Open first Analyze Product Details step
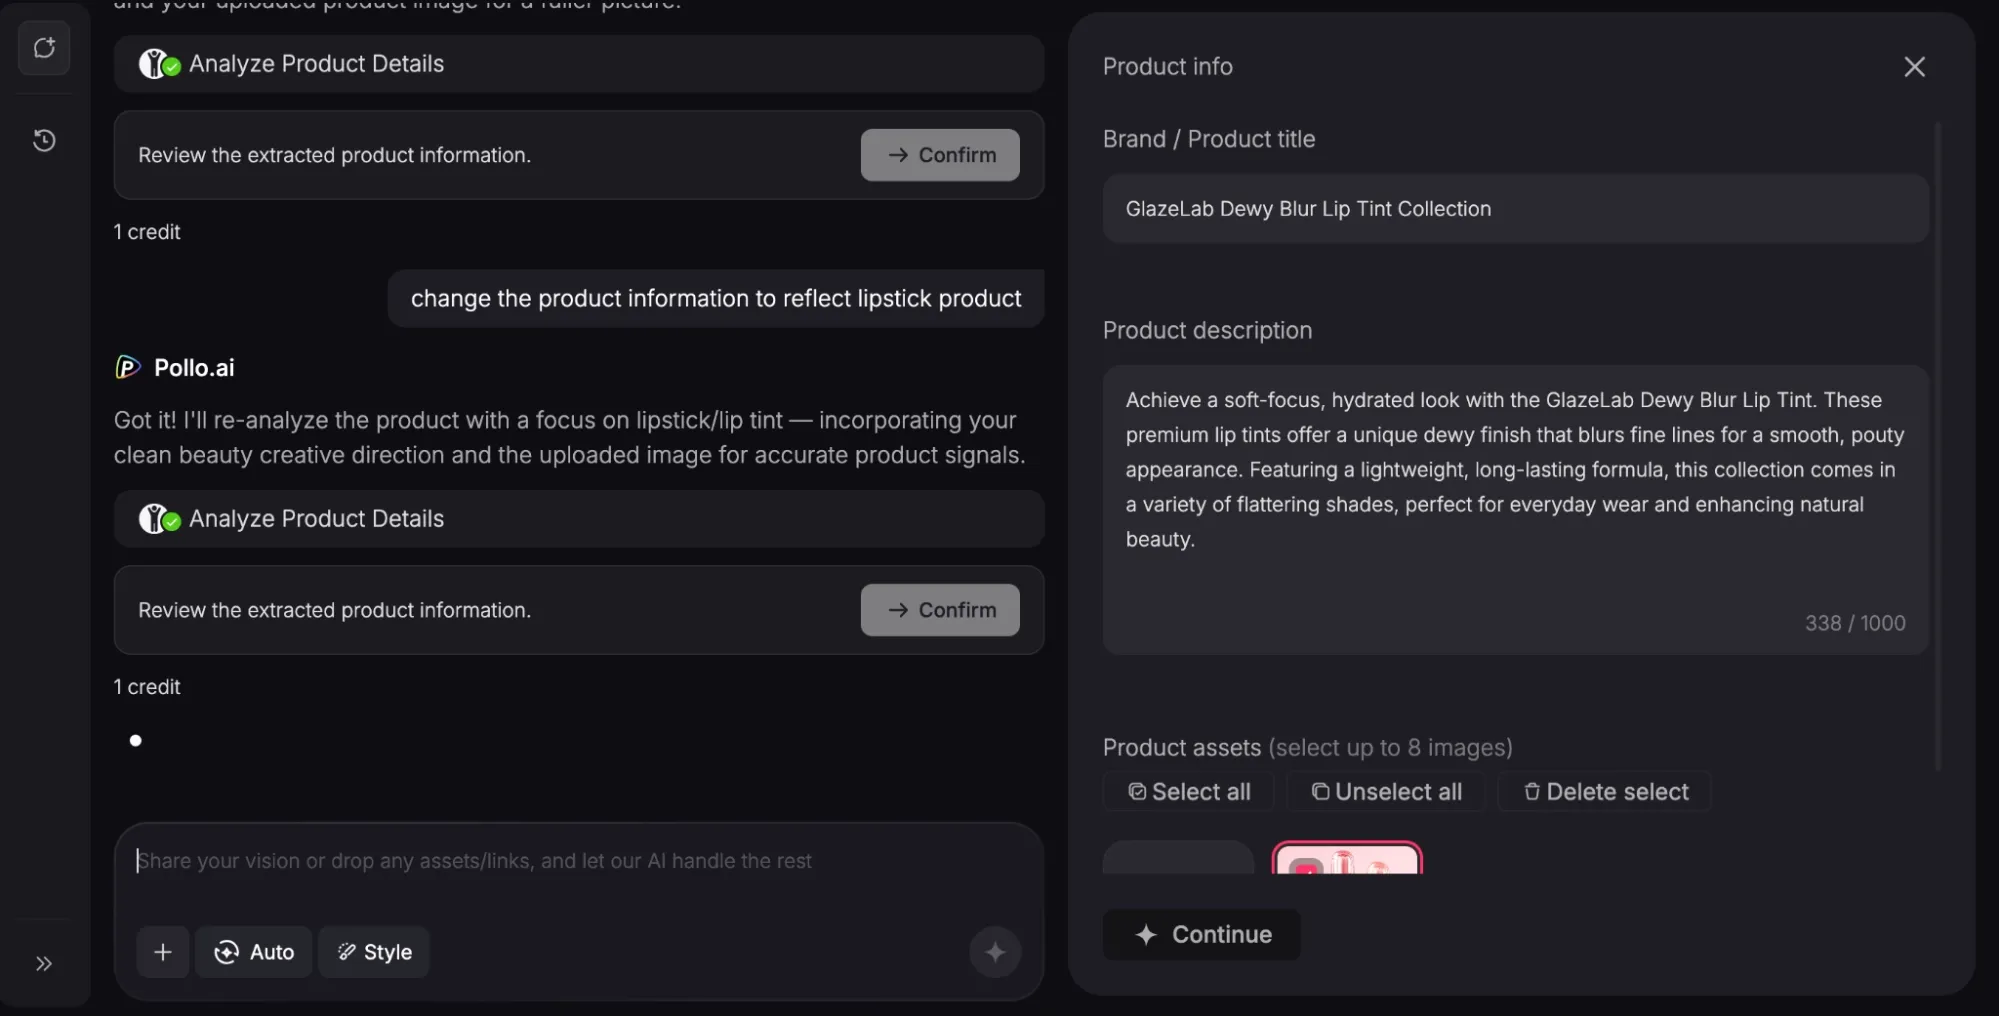This screenshot has width=1999, height=1017. pos(579,64)
